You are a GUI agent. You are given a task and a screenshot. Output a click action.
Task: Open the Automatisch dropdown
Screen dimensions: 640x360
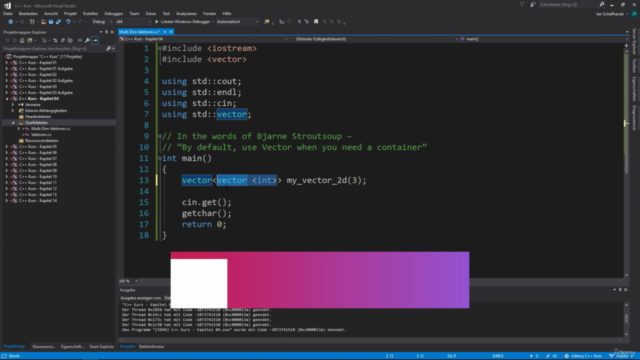click(238, 22)
